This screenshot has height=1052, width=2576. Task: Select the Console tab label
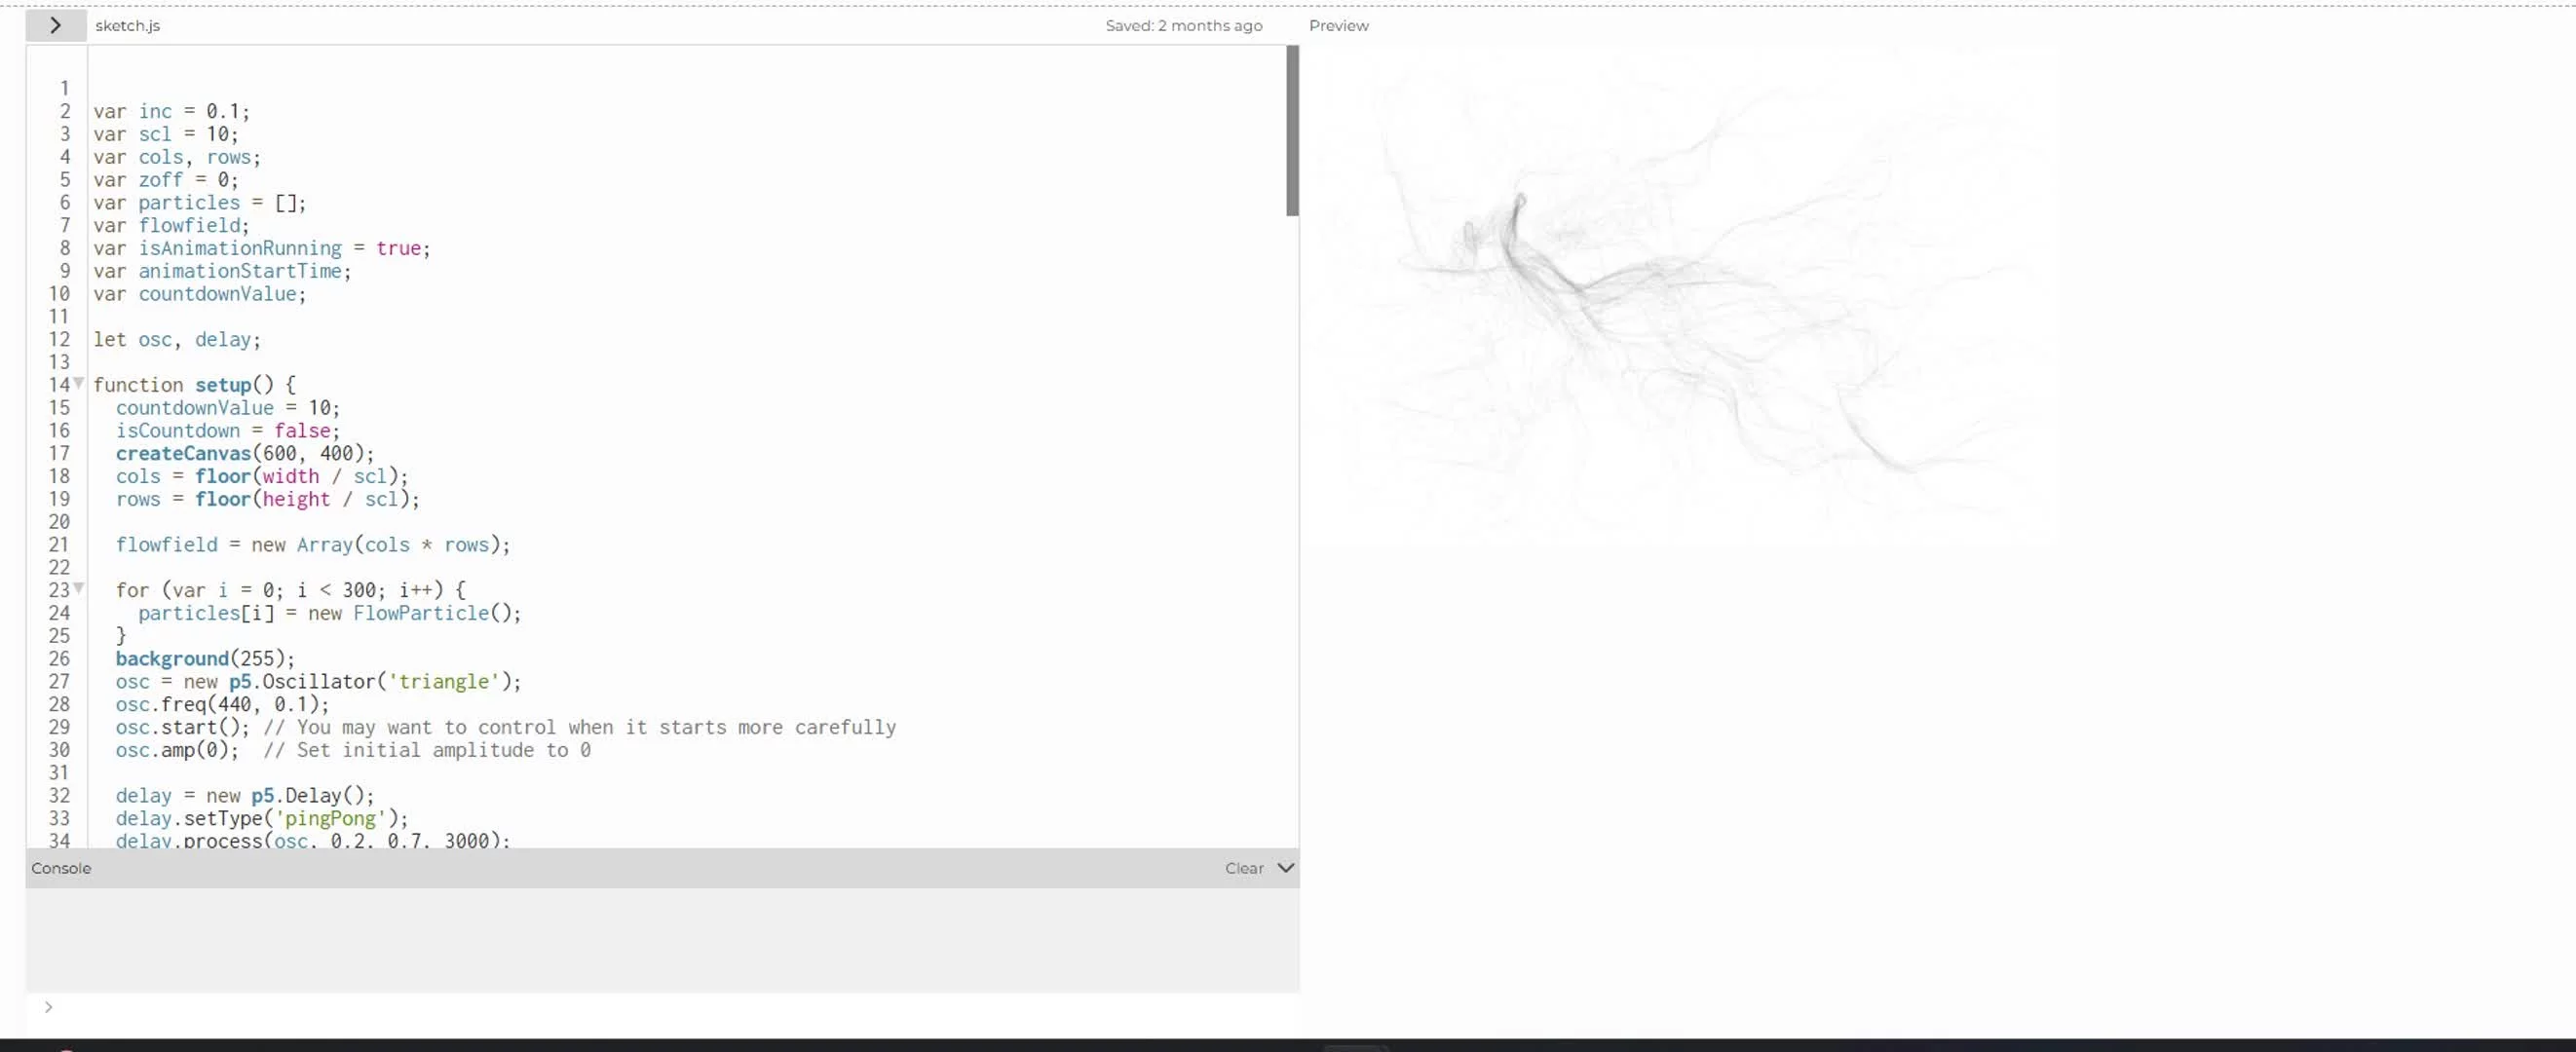point(60,868)
